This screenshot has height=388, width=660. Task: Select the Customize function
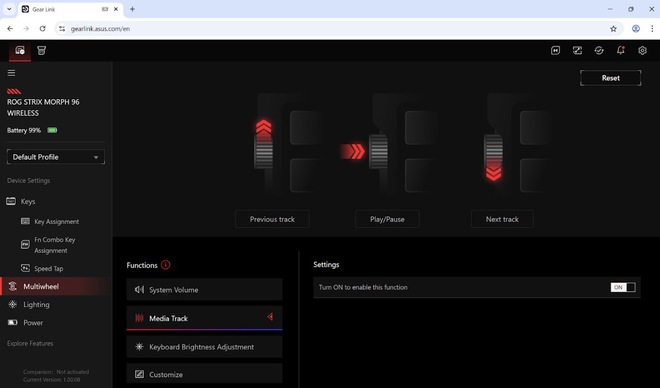(x=204, y=374)
